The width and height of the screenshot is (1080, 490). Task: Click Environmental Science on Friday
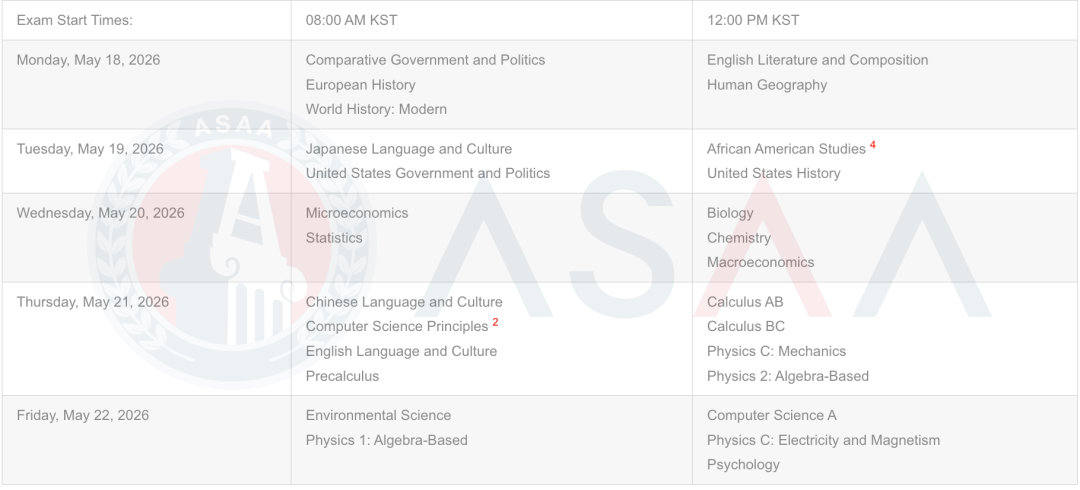[378, 415]
